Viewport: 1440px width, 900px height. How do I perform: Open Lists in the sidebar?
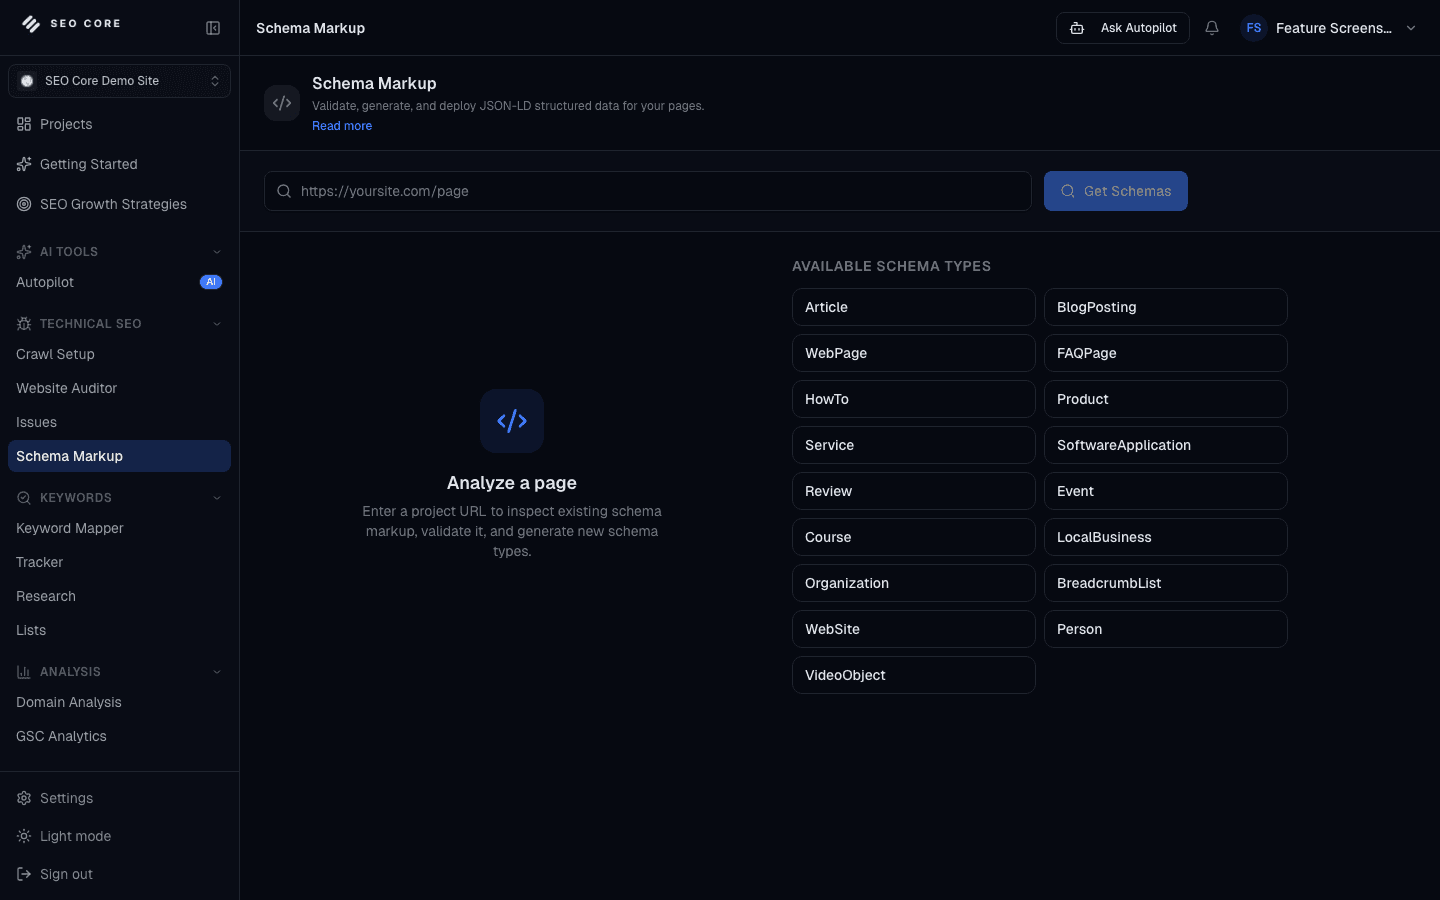119,630
